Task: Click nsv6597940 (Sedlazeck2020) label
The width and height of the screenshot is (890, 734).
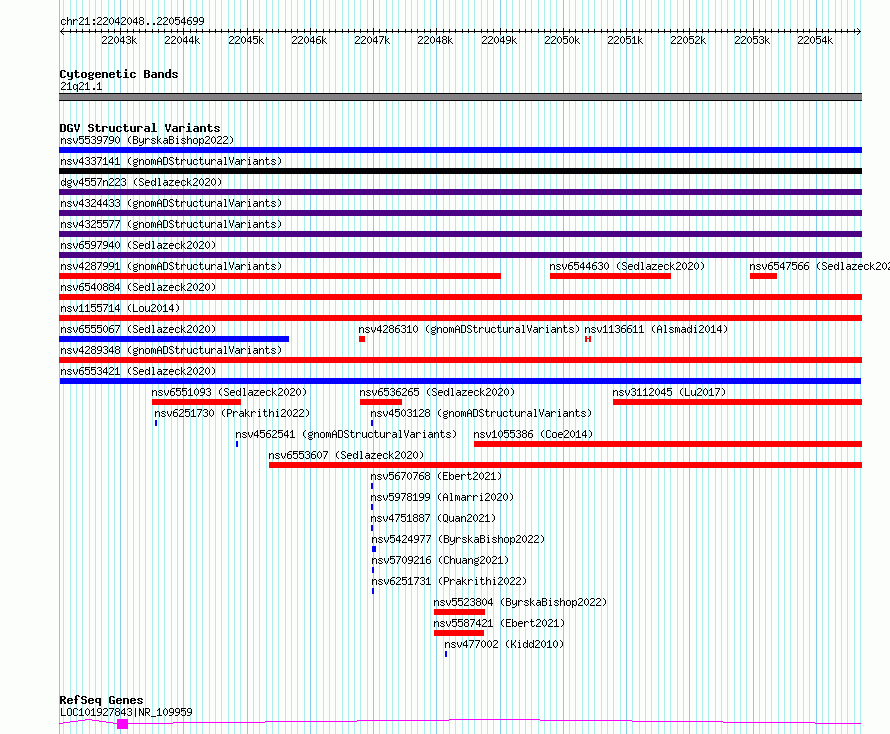Action: click(x=138, y=245)
